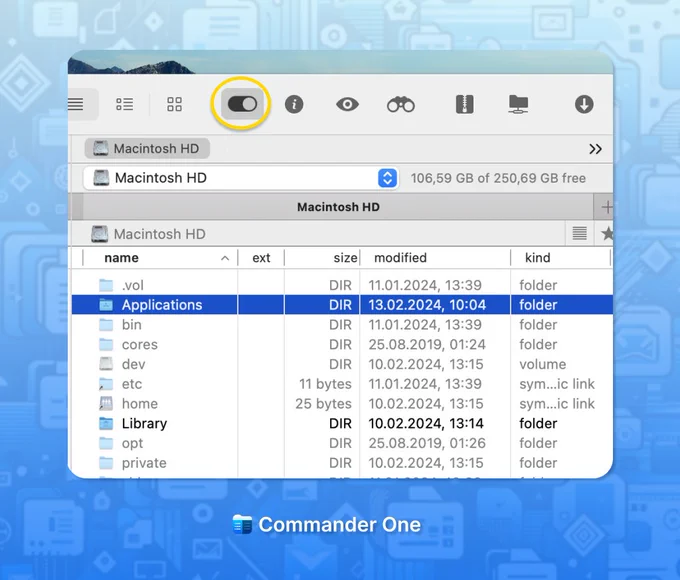
Task: Click date 13.02.2024, 10:04 cell
Action: coord(427,305)
